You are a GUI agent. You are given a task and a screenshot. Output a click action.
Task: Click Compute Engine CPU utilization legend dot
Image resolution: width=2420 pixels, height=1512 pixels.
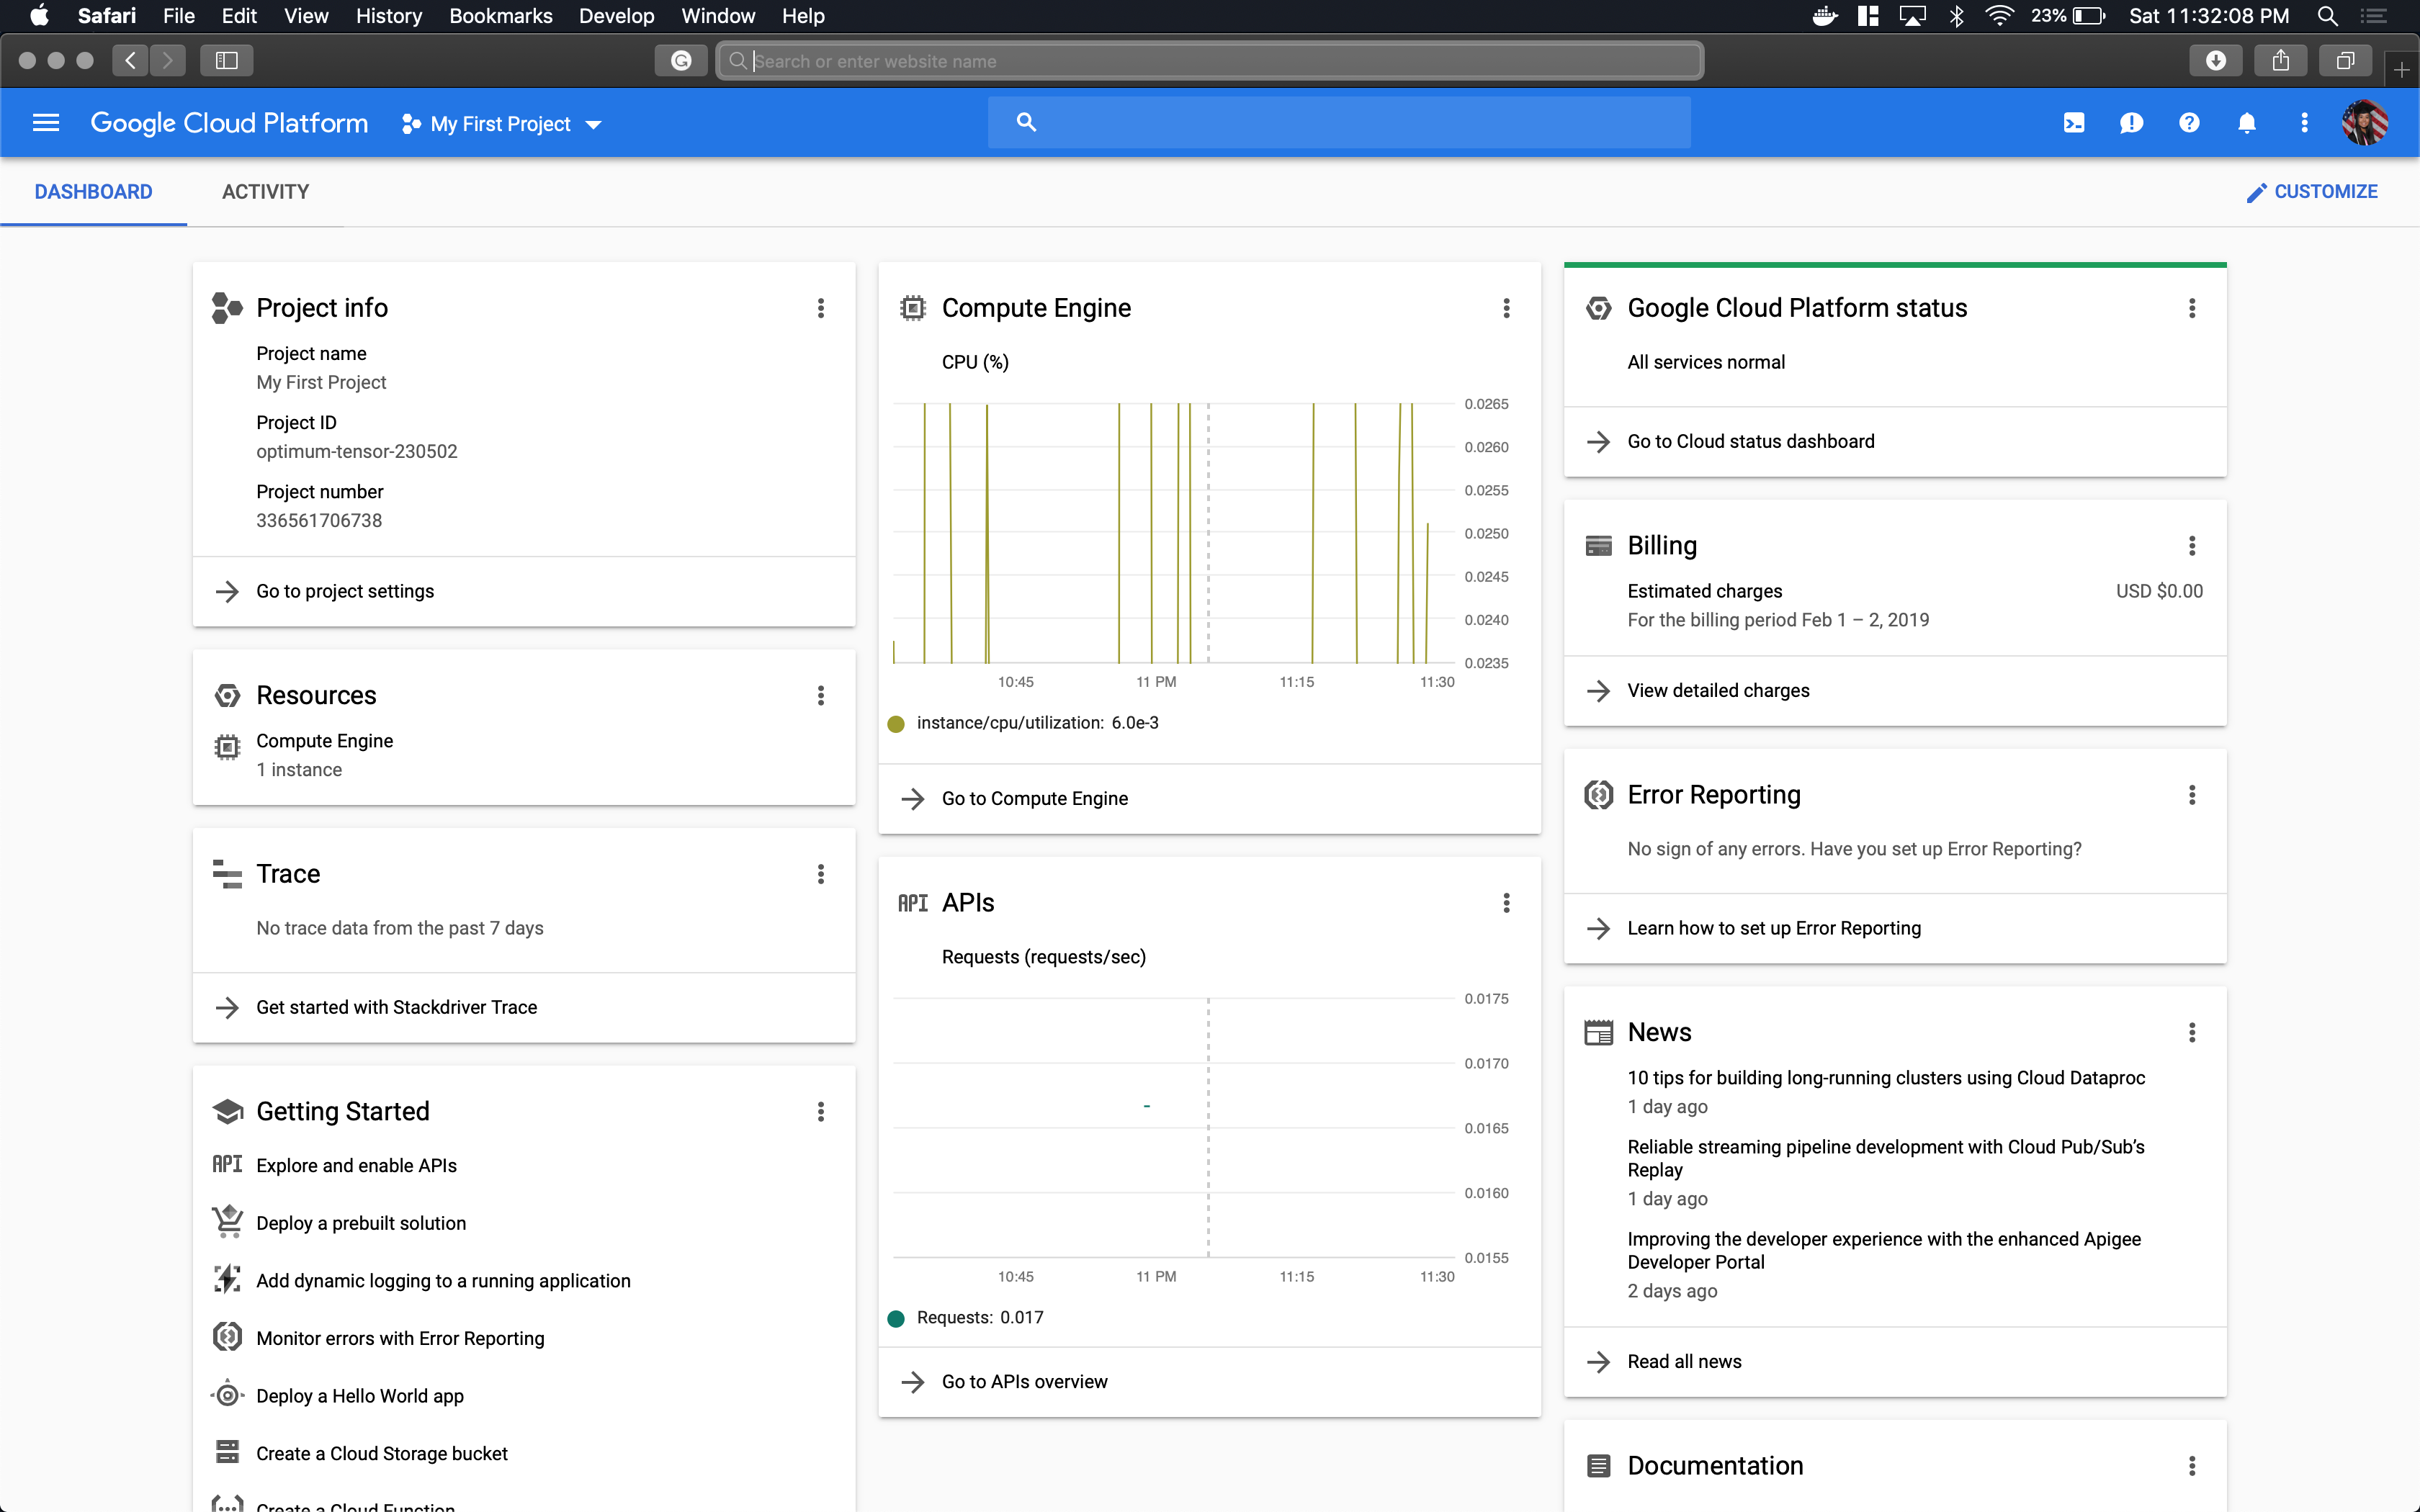pos(896,724)
